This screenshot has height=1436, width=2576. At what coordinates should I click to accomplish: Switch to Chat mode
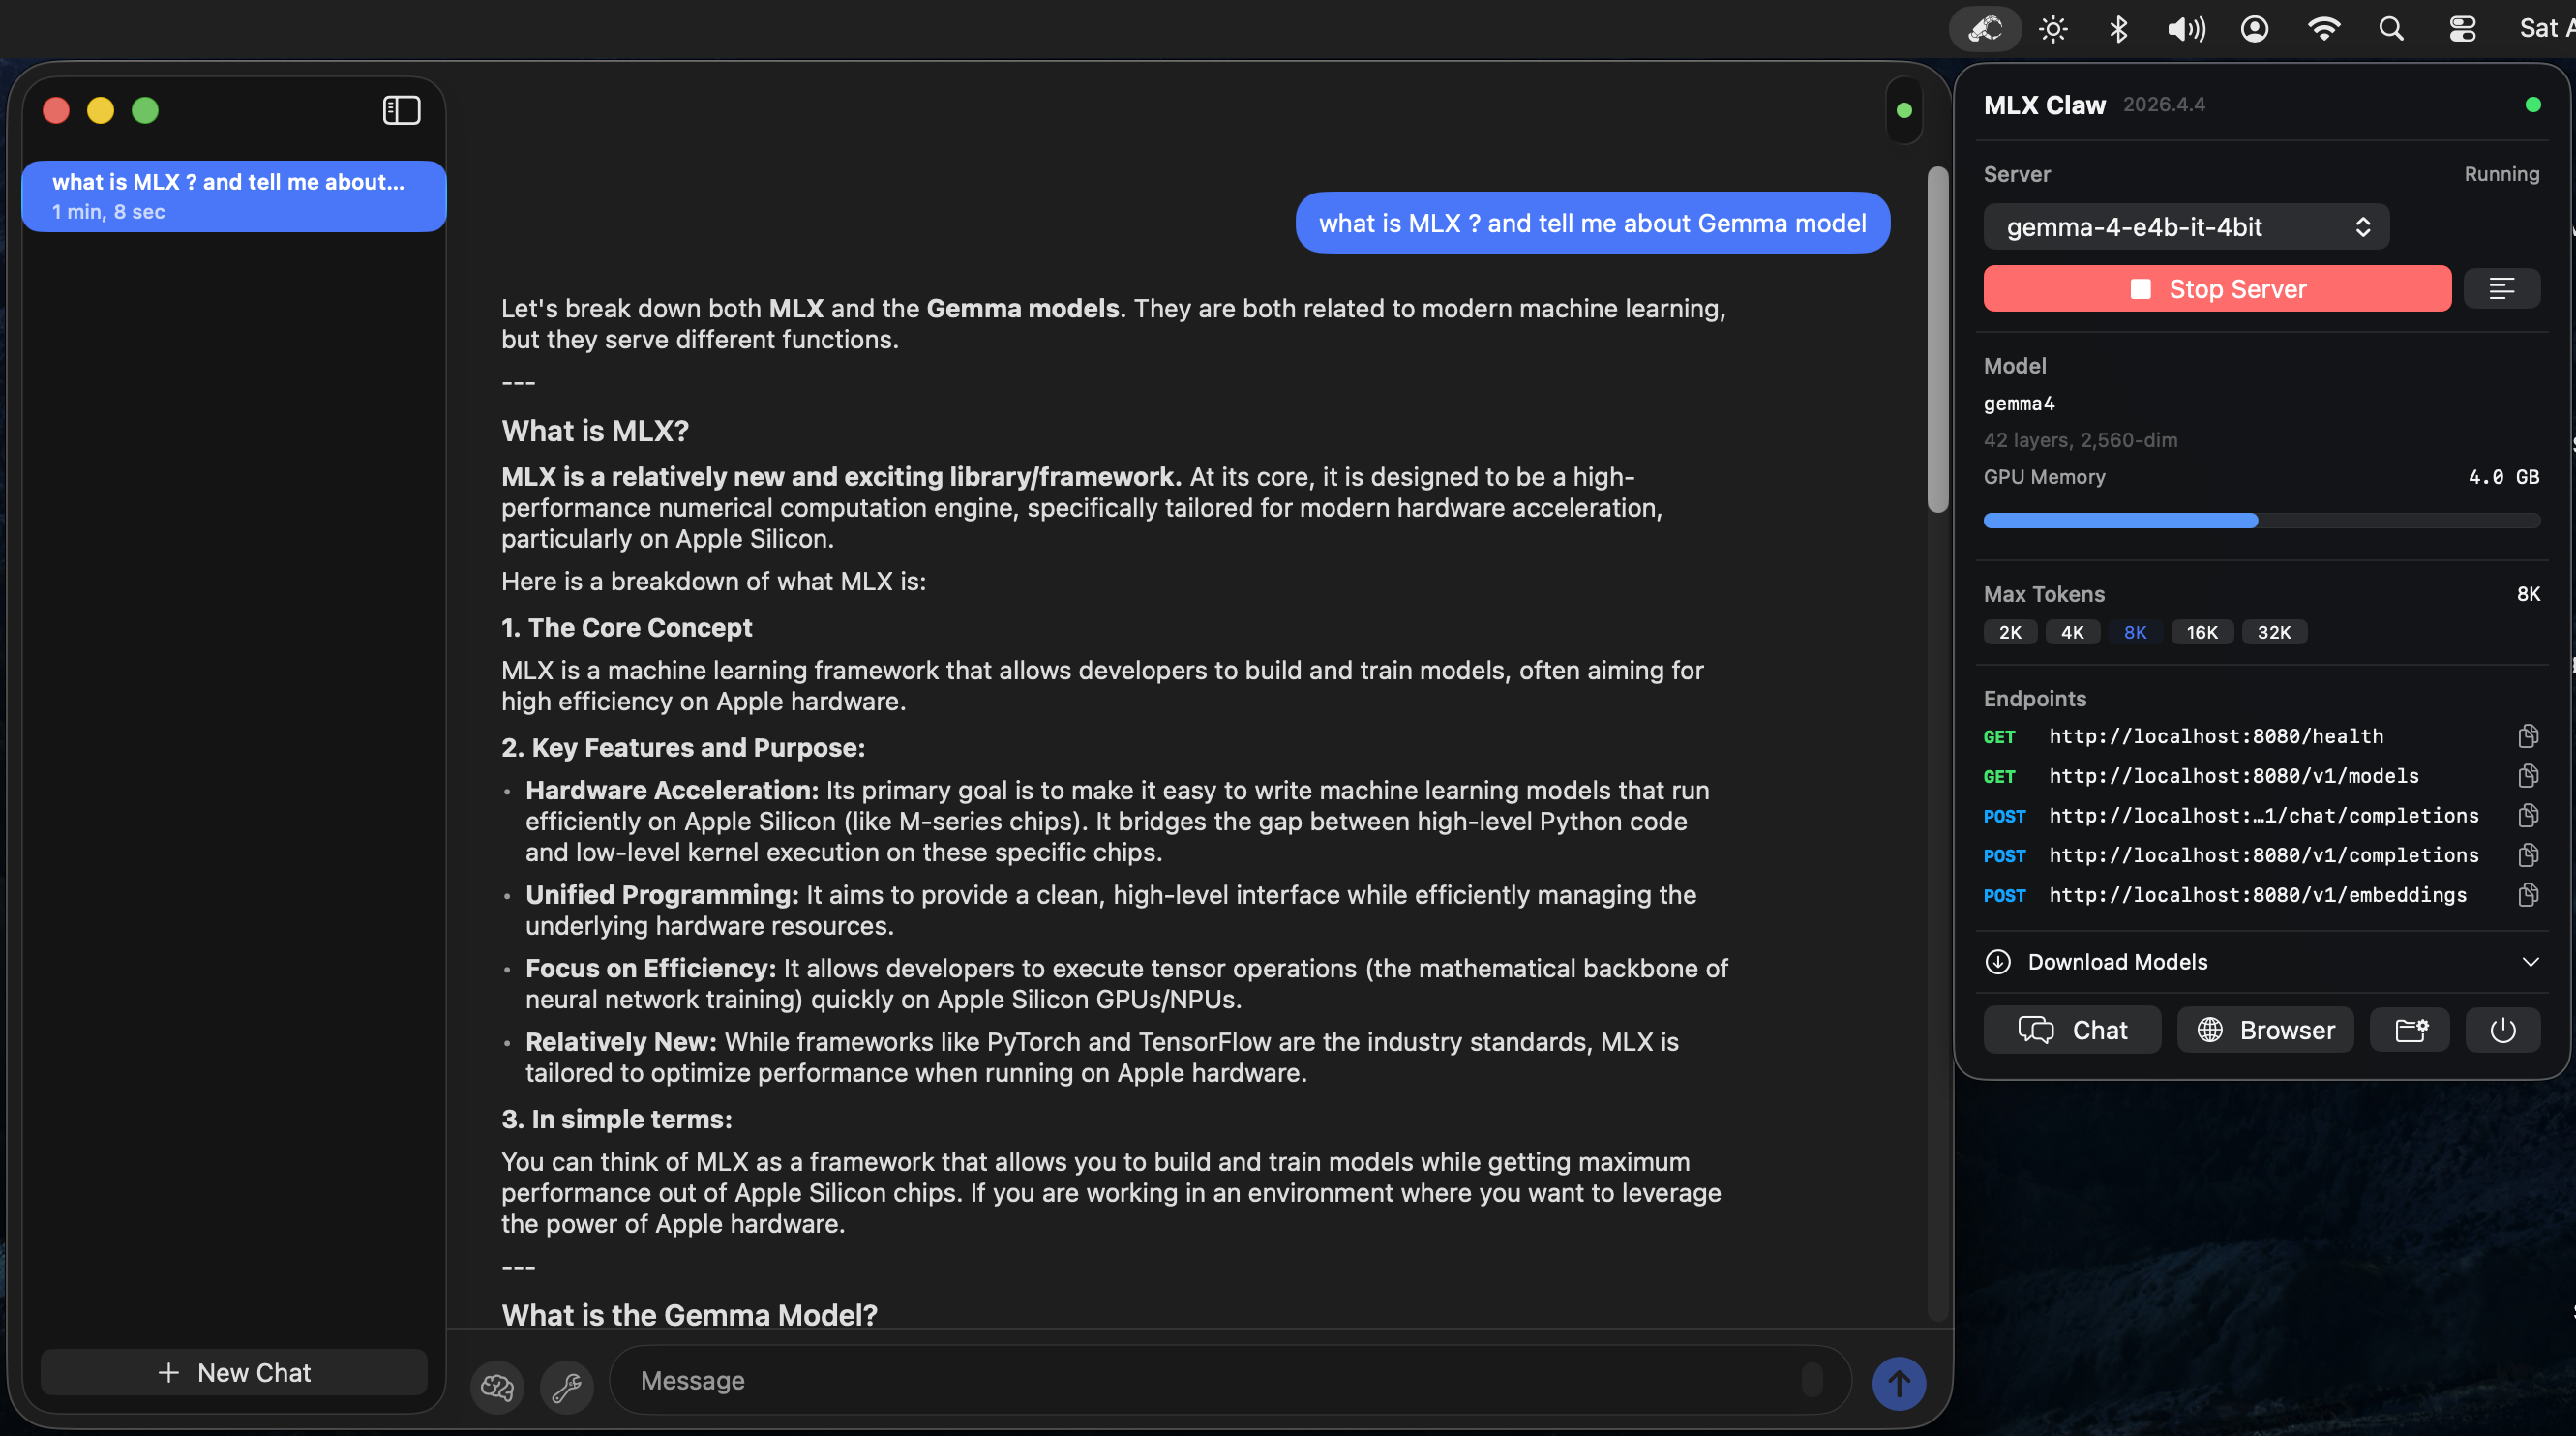click(2071, 1030)
